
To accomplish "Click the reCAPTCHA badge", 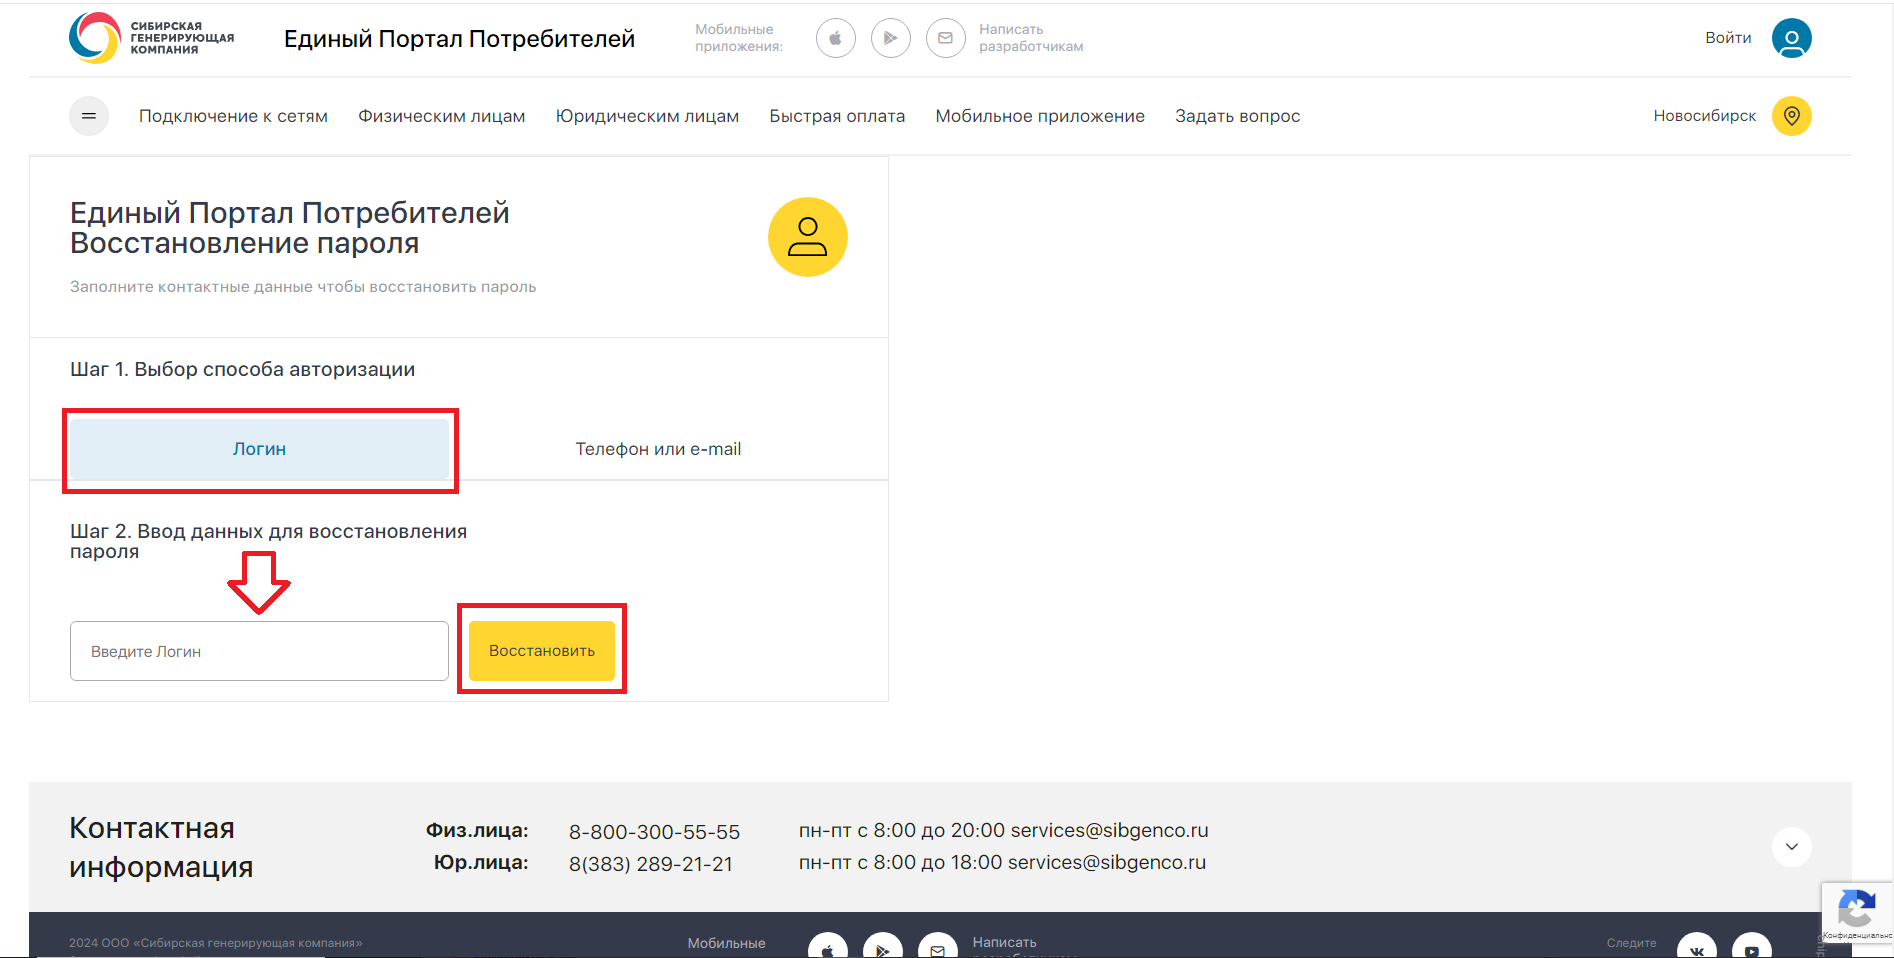I will click(1856, 913).
